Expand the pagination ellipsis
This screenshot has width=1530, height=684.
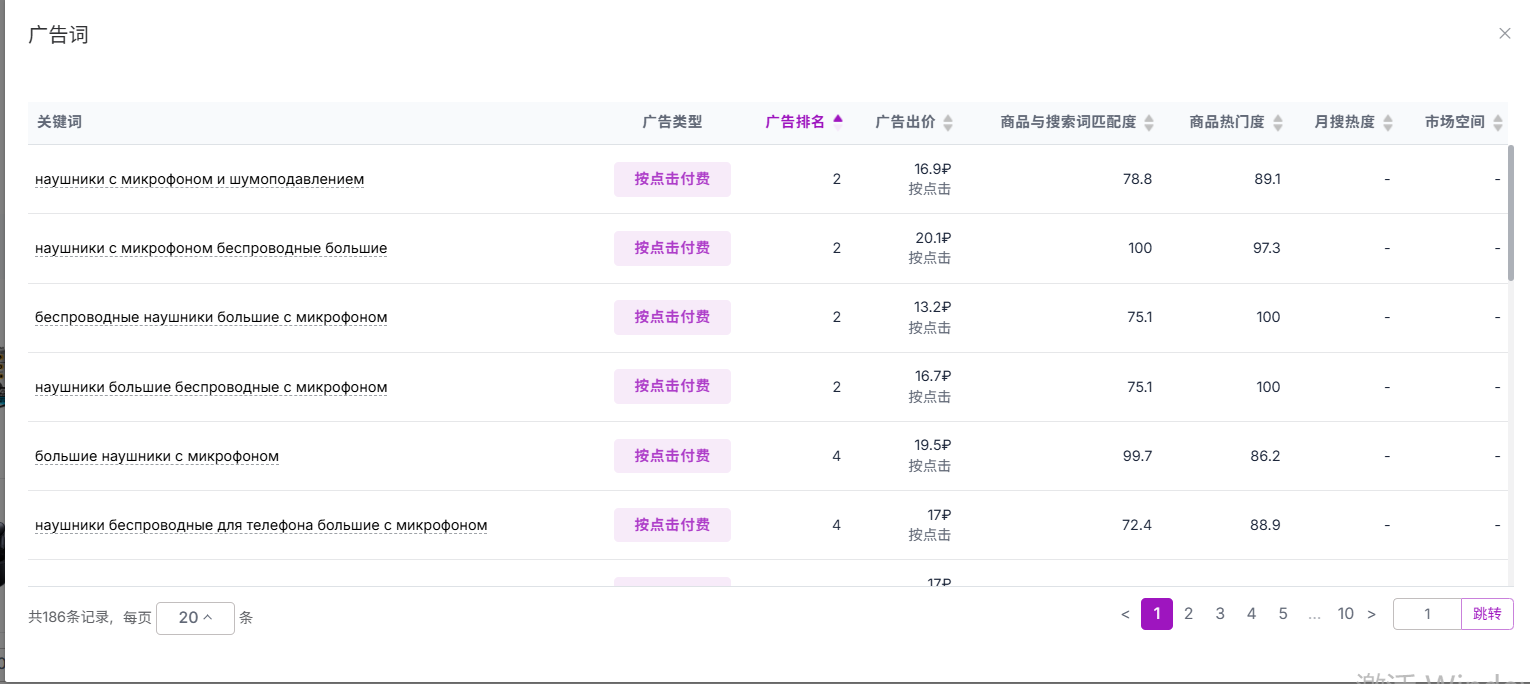click(1314, 614)
